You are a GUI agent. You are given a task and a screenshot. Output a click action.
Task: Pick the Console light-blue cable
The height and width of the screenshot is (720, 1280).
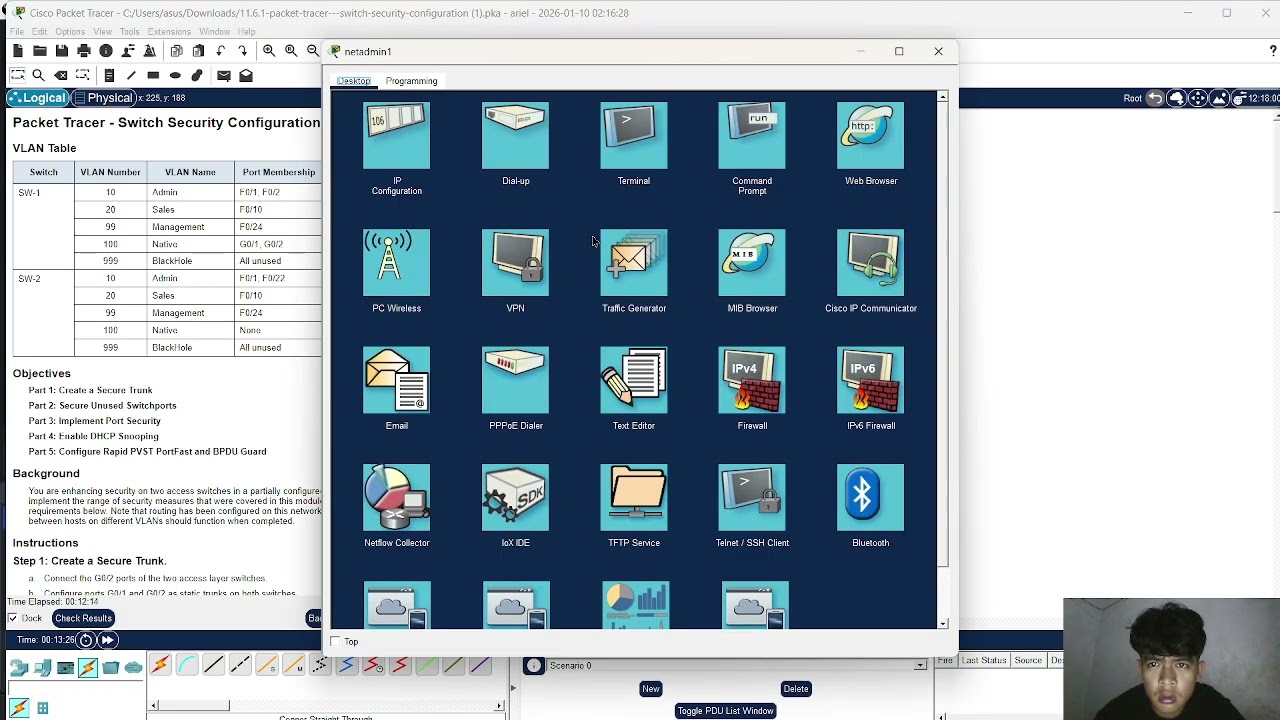click(187, 666)
